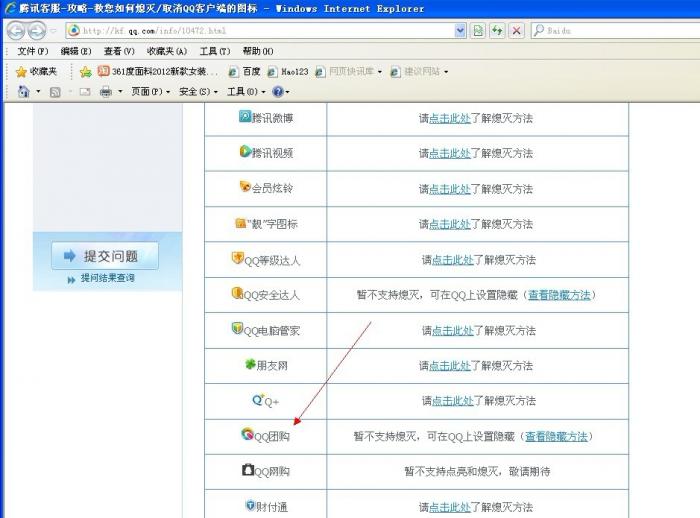Click 点击此处 link in 会员炫铃 row
Image resolution: width=700 pixels, height=518 pixels.
pos(450,189)
